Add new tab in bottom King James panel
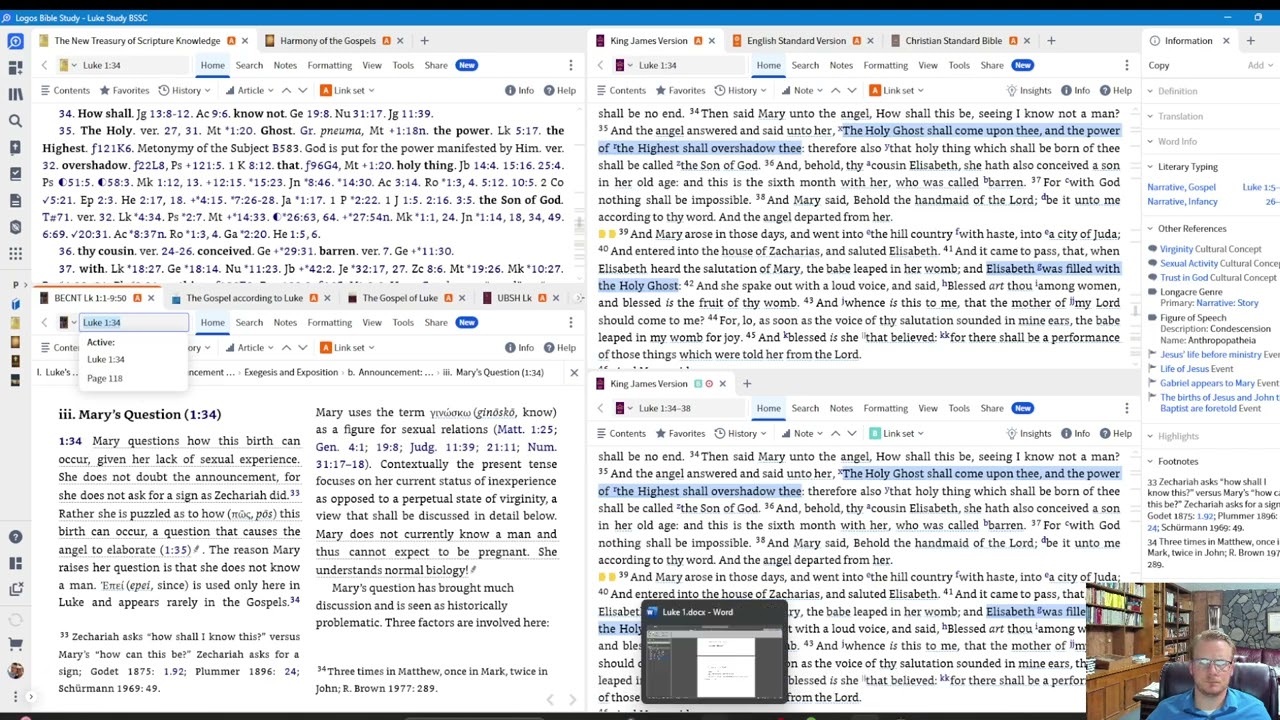The image size is (1280, 720). tap(746, 383)
